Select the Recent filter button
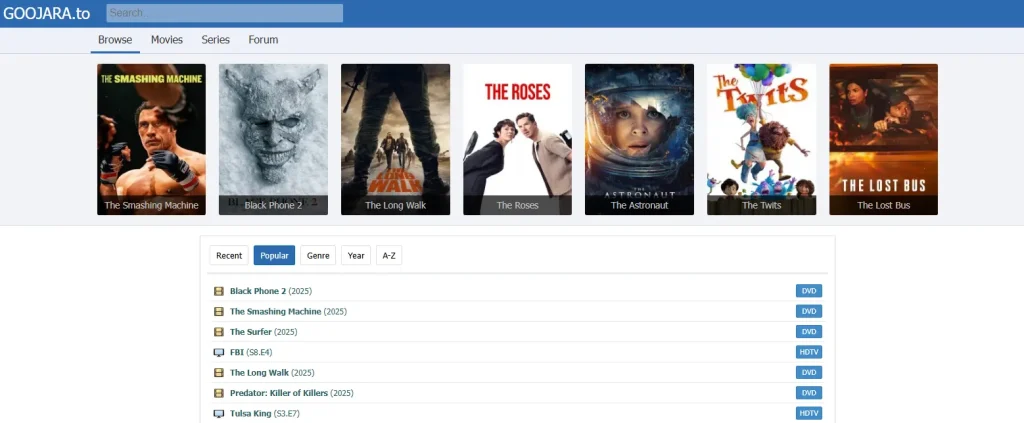1024x423 pixels. pos(229,255)
